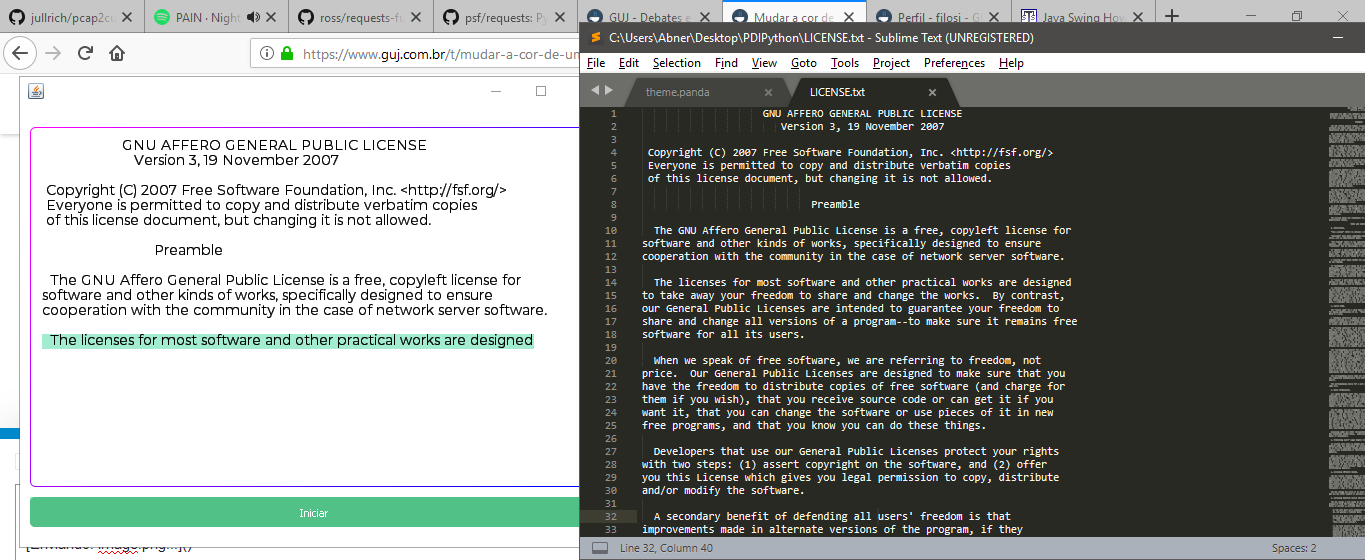Open the Selection menu
1365x560 pixels.
coord(677,63)
